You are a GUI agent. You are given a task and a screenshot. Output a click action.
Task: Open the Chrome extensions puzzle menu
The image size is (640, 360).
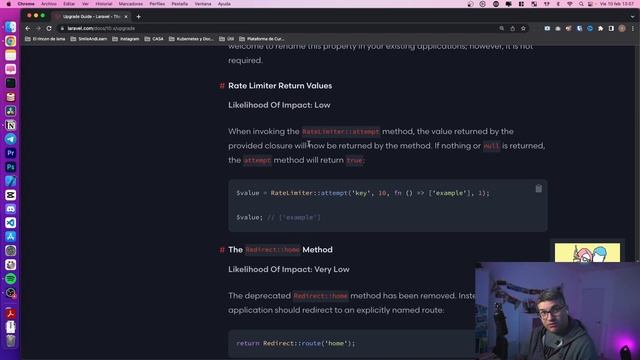(x=600, y=29)
